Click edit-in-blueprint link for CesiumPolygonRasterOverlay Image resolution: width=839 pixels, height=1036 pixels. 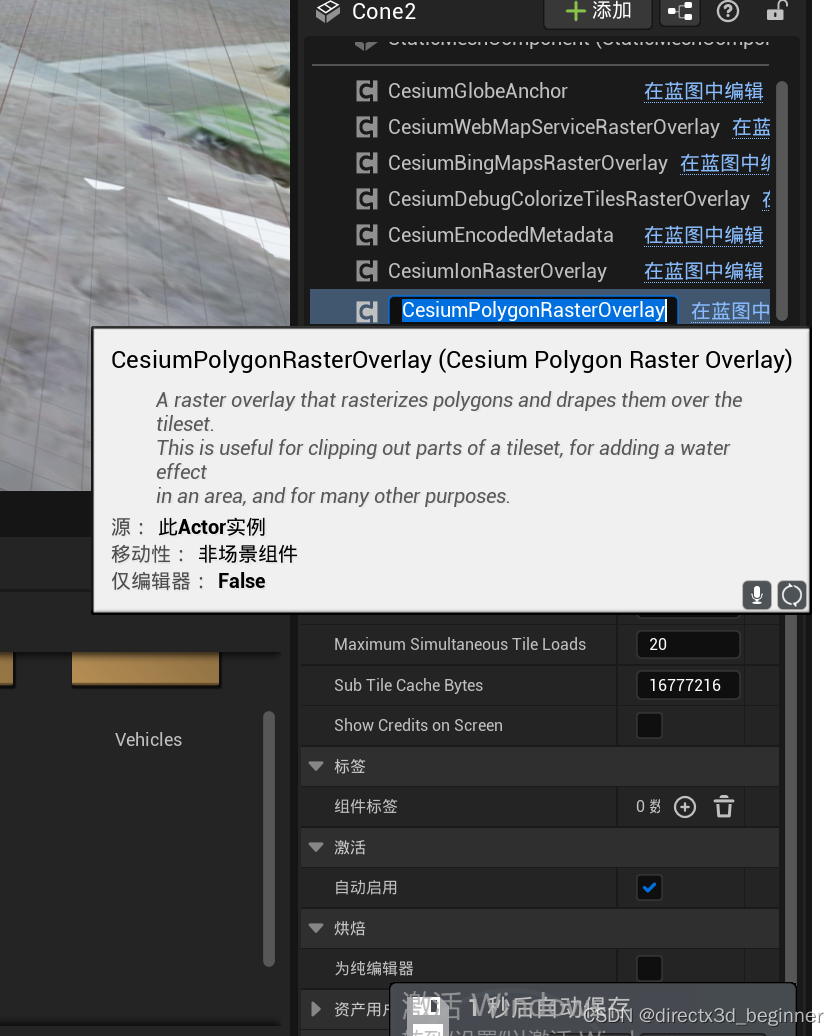coord(730,311)
